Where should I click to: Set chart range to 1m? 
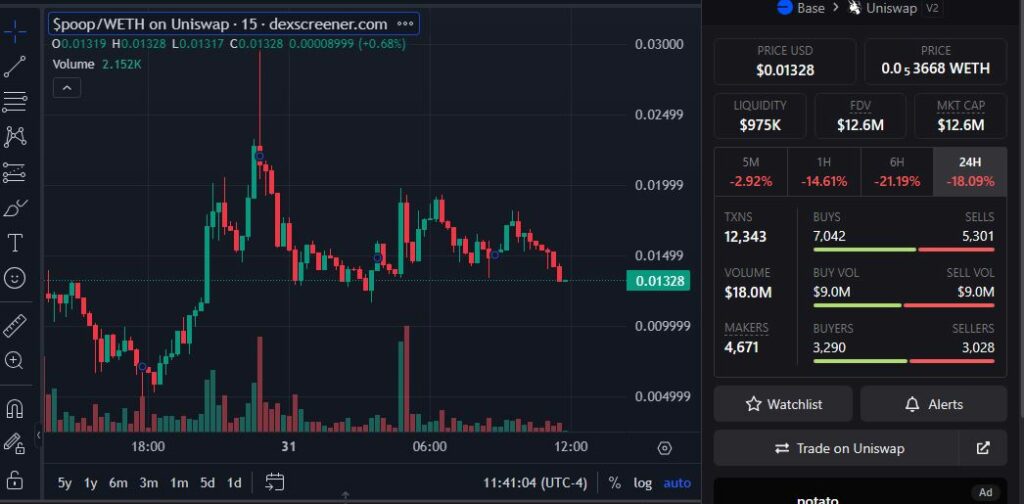(179, 483)
